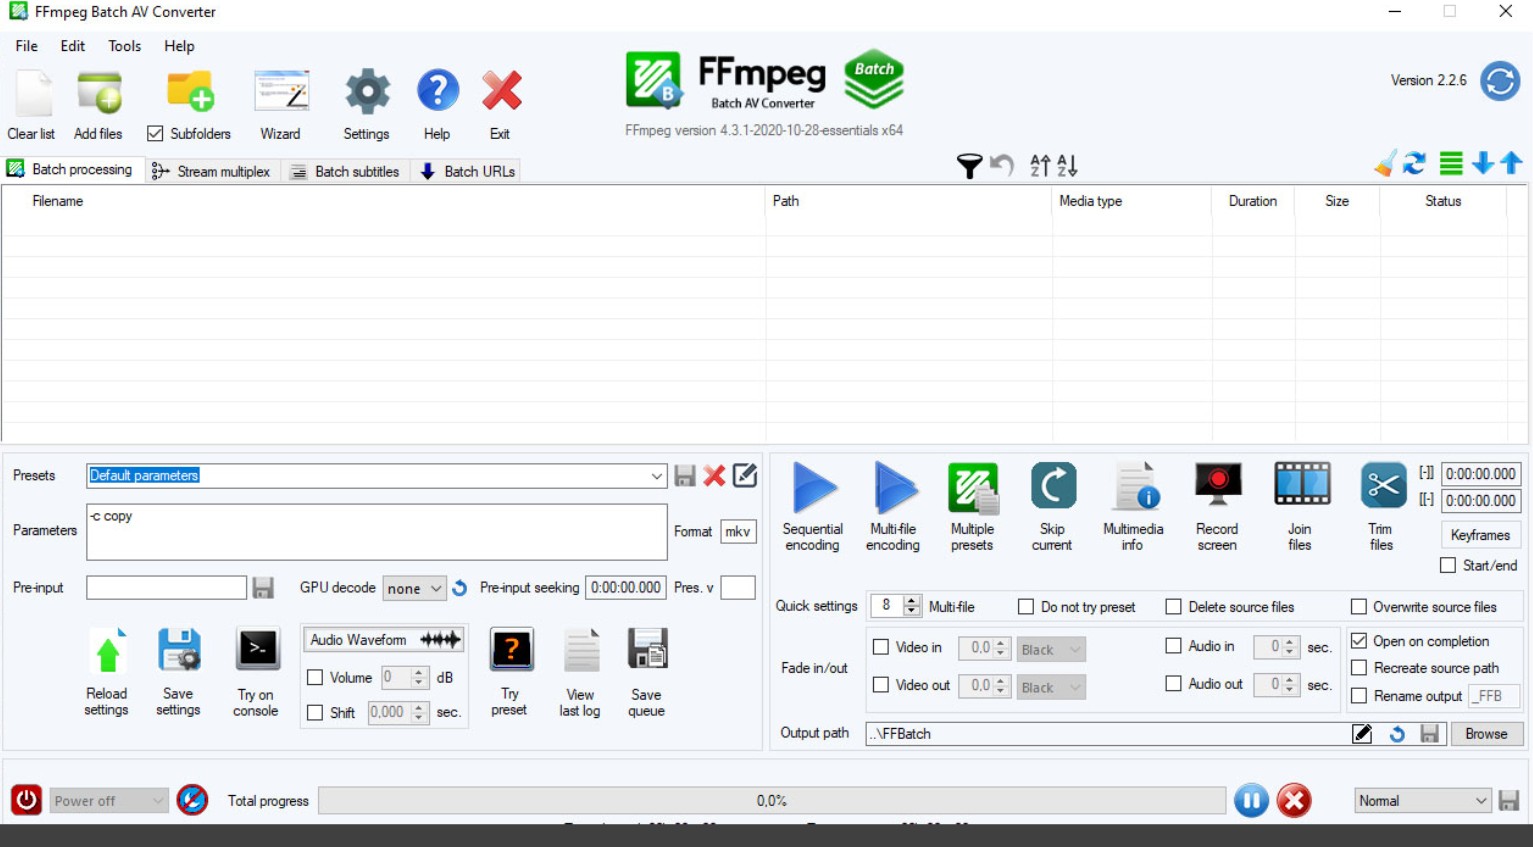Open Video out color Black dropdown
The width and height of the screenshot is (1533, 847).
[1051, 688]
